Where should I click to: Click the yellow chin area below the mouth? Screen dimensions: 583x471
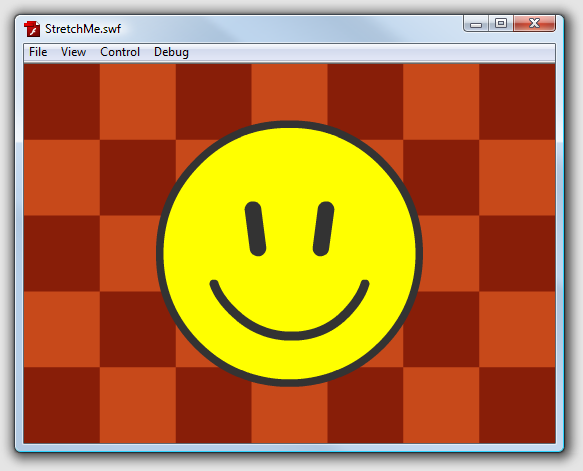click(289, 359)
